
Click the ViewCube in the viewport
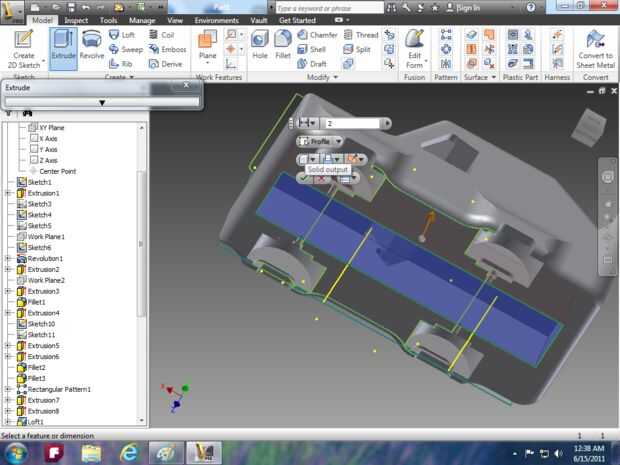[590, 127]
